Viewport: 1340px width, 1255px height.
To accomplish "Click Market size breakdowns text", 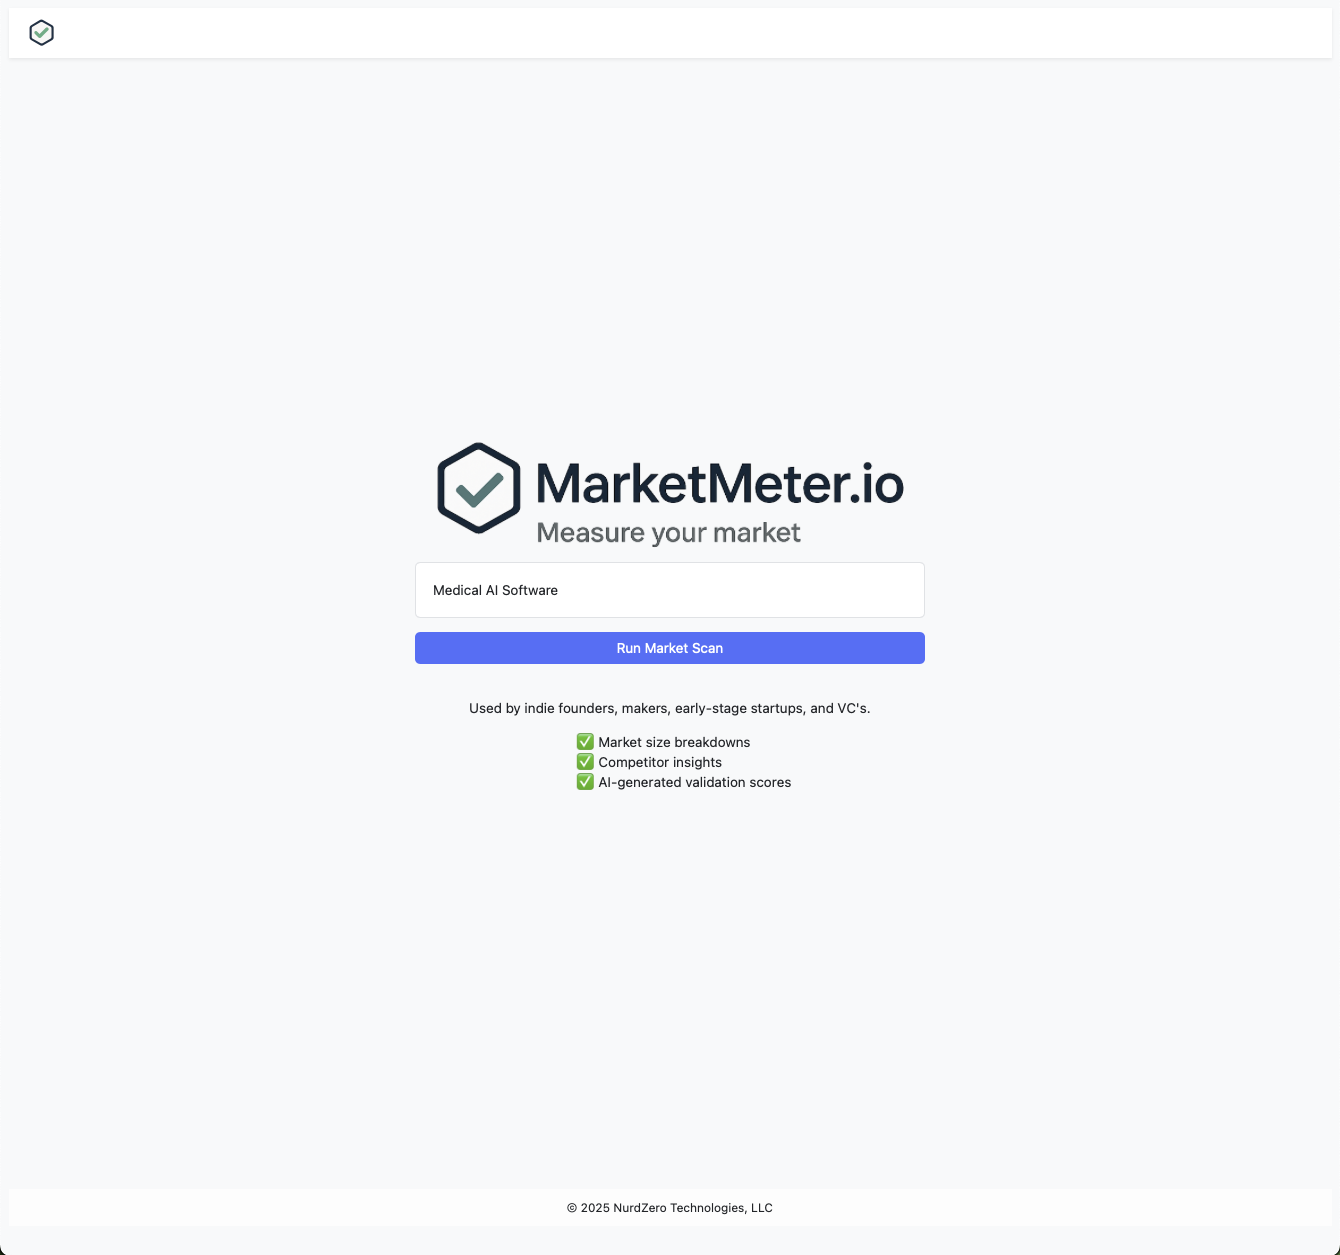I will pos(674,742).
